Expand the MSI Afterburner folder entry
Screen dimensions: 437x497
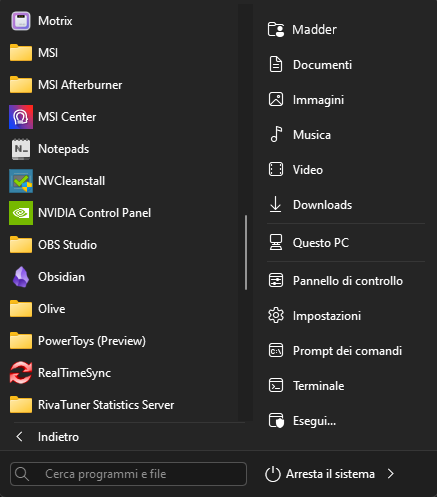click(123, 85)
